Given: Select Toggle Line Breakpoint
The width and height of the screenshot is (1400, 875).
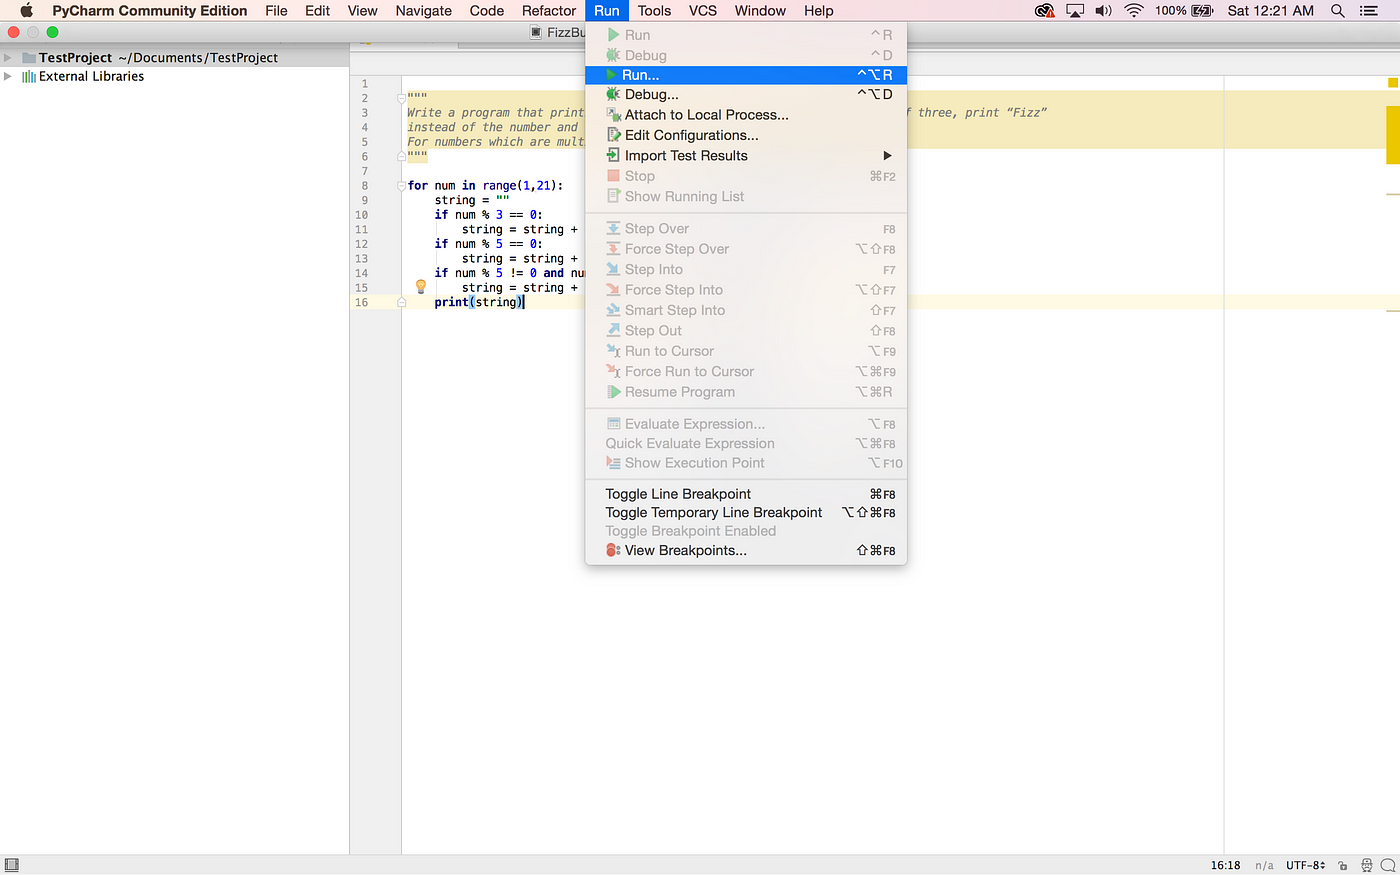Looking at the screenshot, I should (x=746, y=494).
